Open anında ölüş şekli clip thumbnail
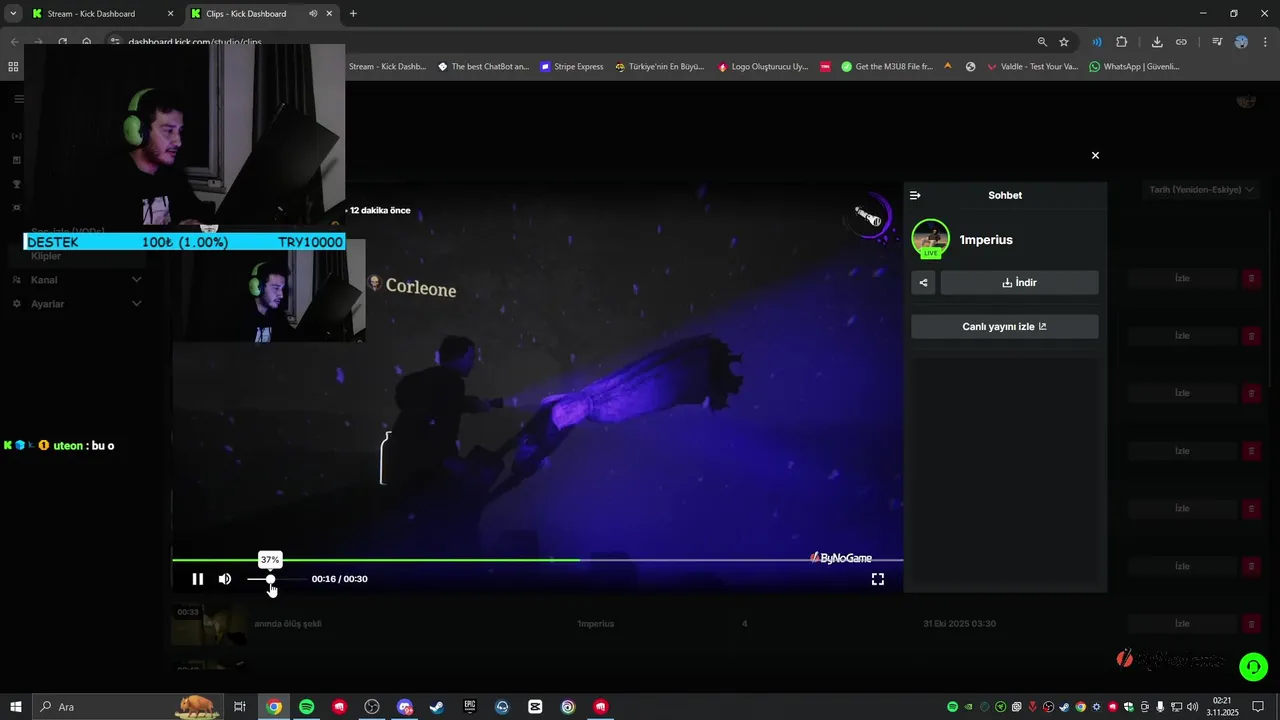 coord(207,624)
